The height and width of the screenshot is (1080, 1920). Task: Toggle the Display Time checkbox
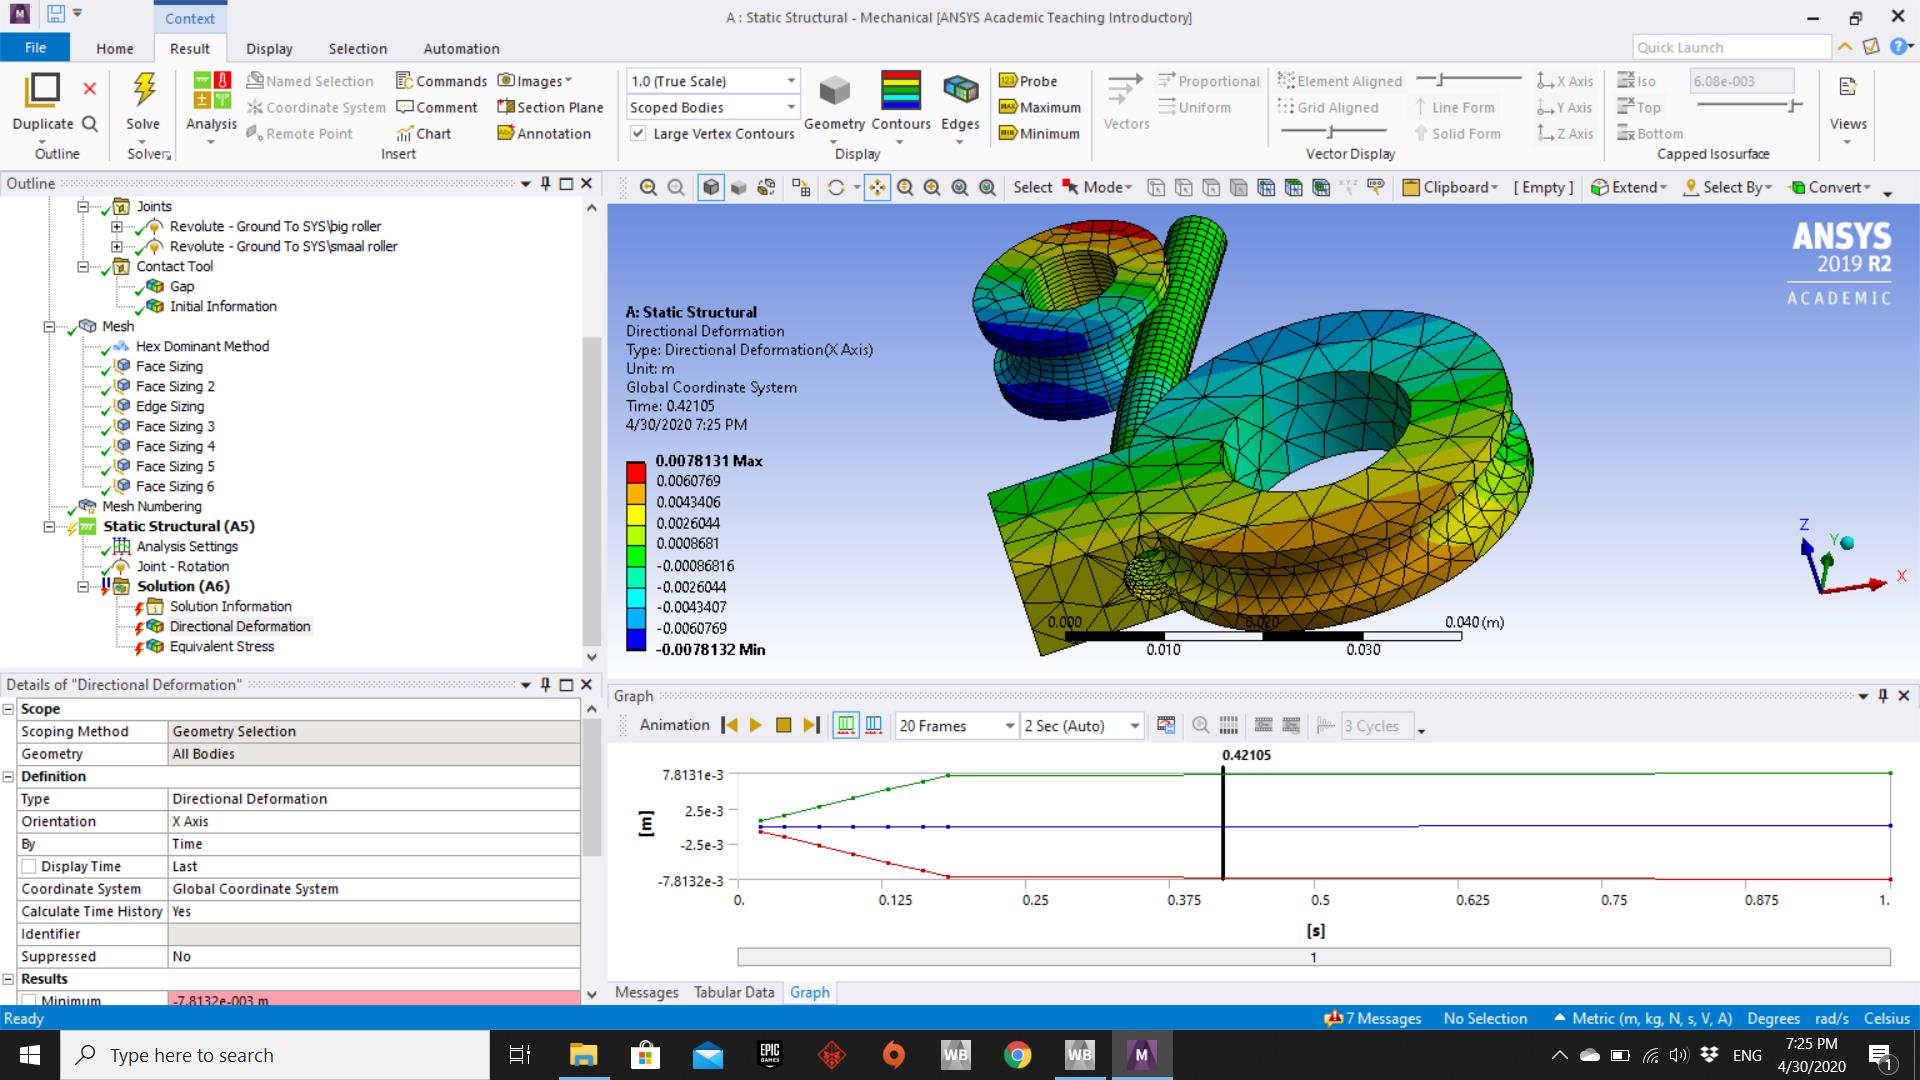29,866
